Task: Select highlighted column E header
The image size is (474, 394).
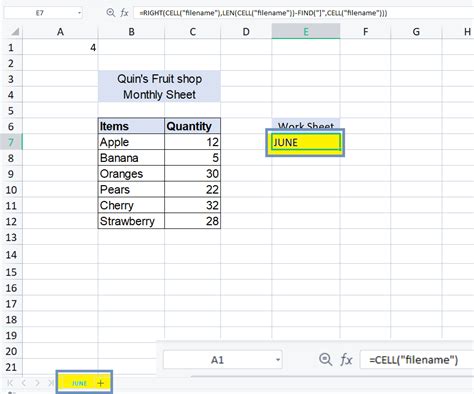Action: 306,32
